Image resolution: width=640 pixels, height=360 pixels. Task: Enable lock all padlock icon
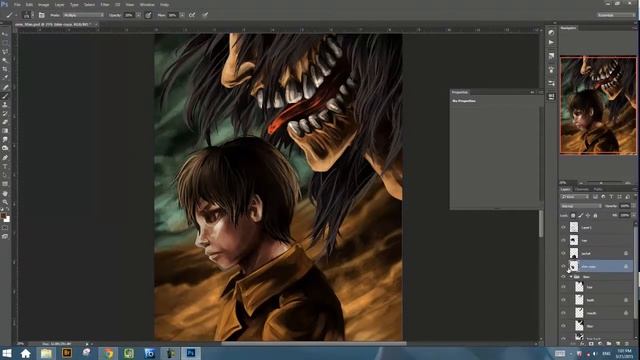[x=595, y=216]
